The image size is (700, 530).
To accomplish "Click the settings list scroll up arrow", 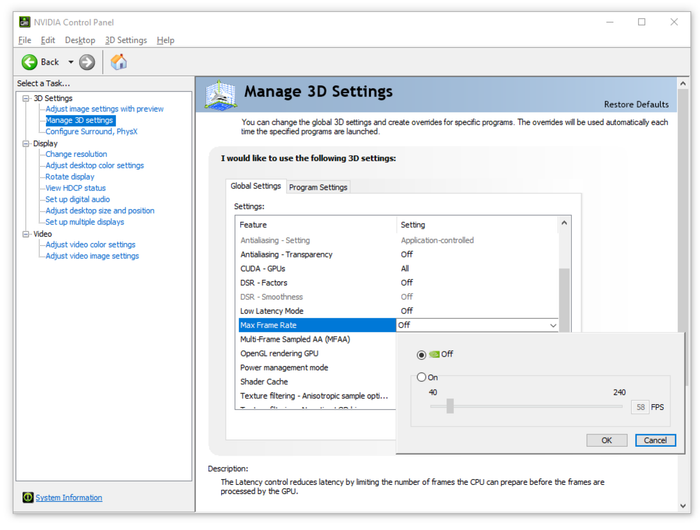I will click(564, 223).
